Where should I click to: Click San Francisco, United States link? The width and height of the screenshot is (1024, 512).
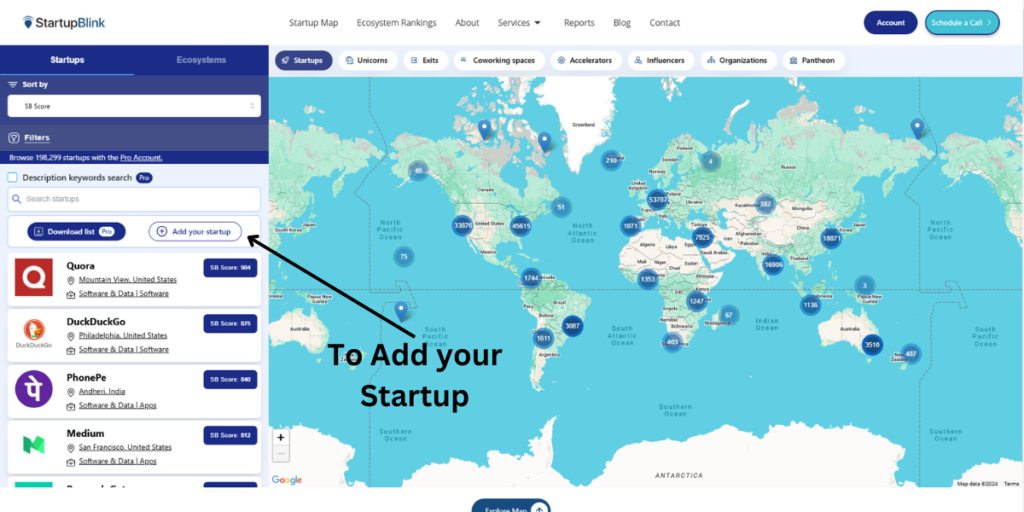coord(125,447)
